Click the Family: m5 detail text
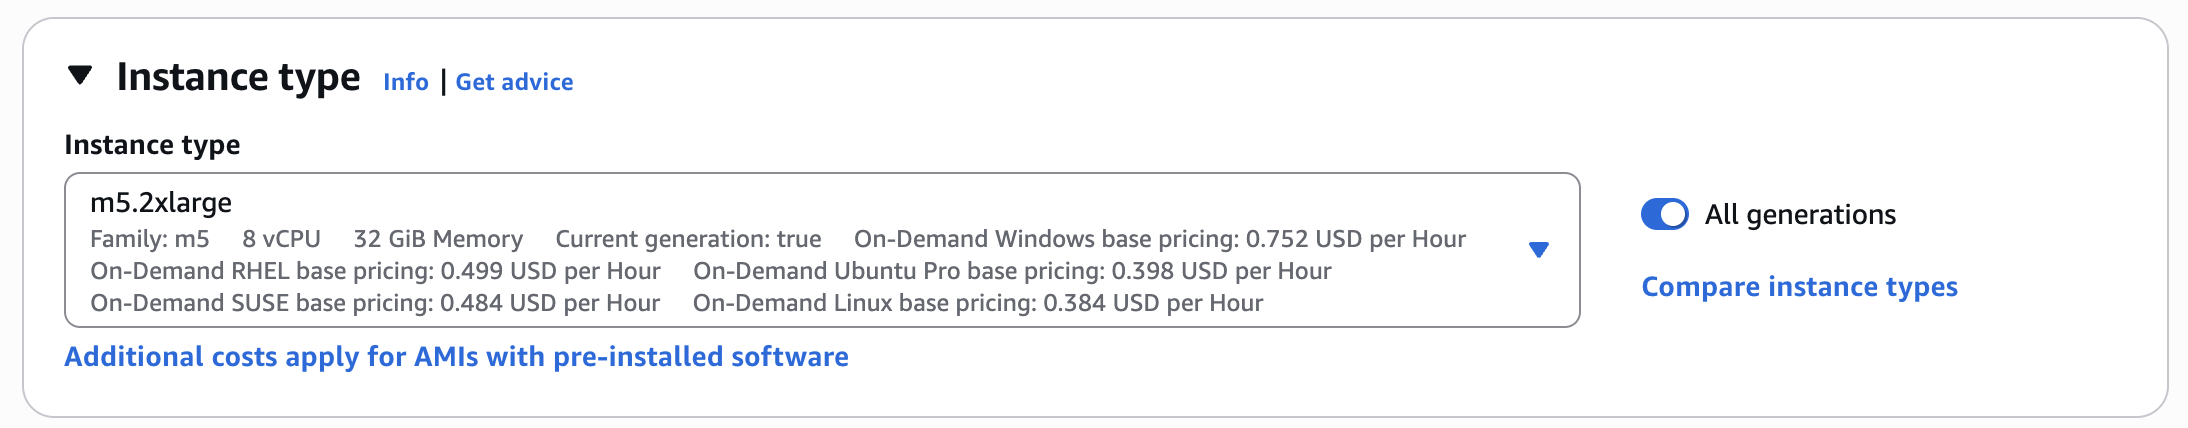Image resolution: width=2188 pixels, height=428 pixels. (x=150, y=239)
